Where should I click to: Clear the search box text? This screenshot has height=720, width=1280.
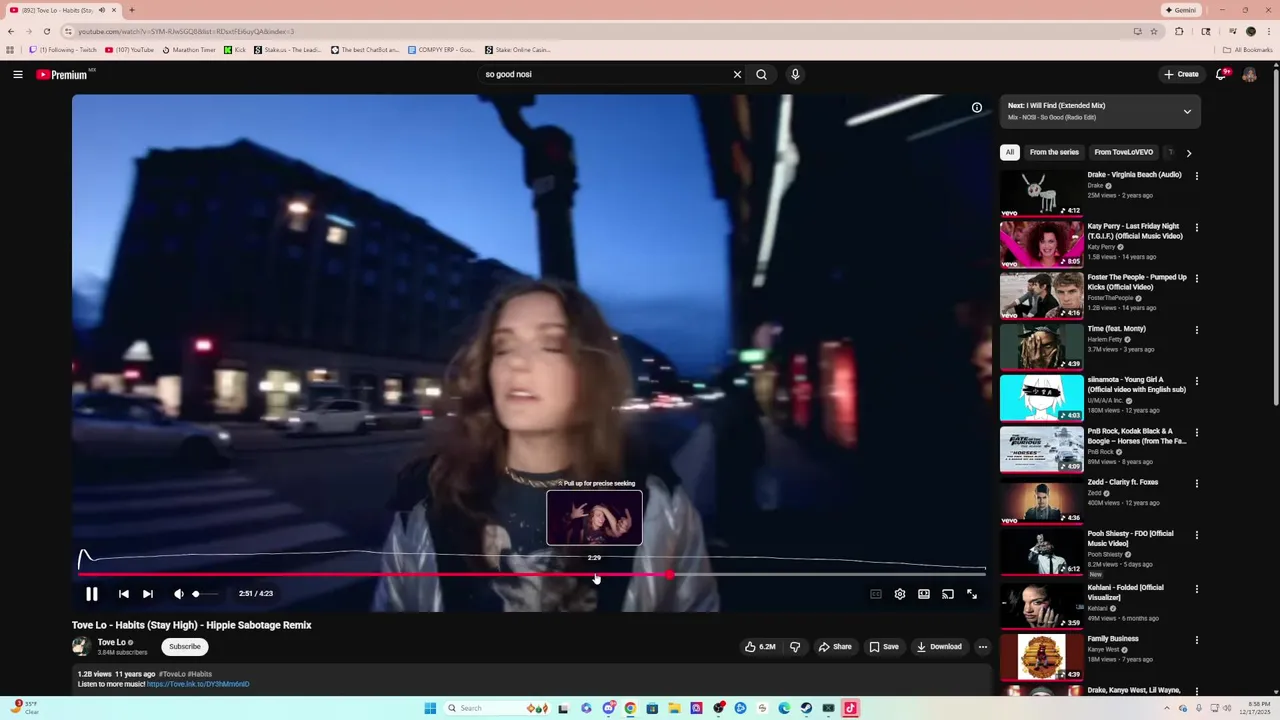point(737,74)
